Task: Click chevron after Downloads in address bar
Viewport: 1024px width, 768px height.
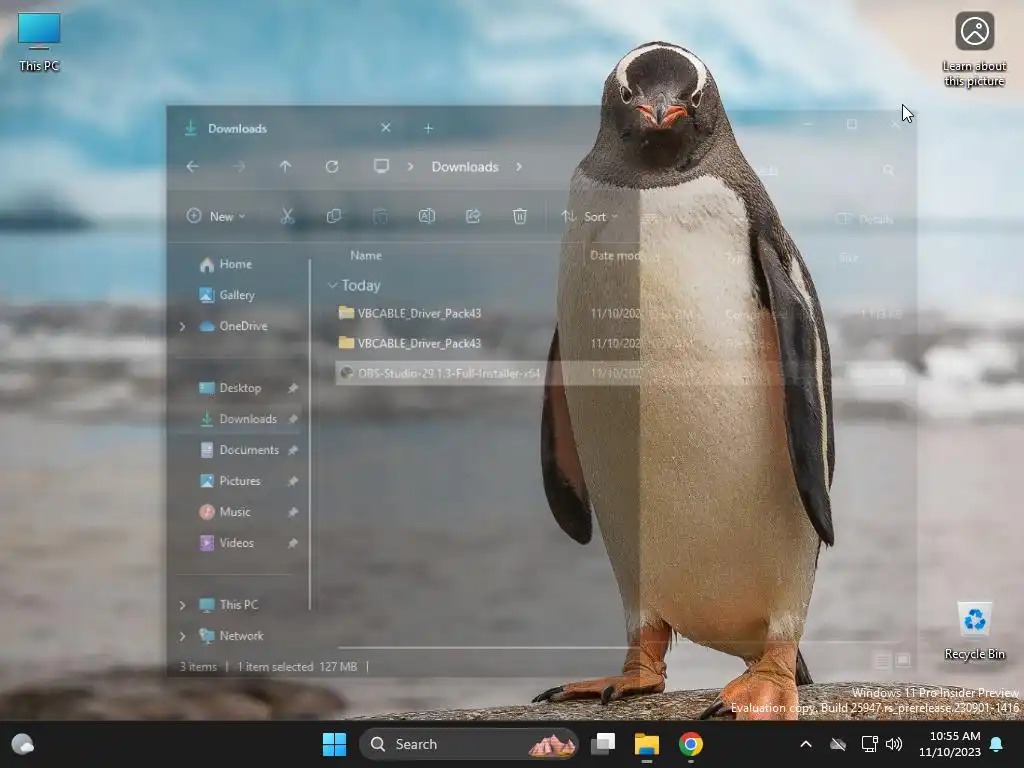Action: pyautogui.click(x=519, y=167)
